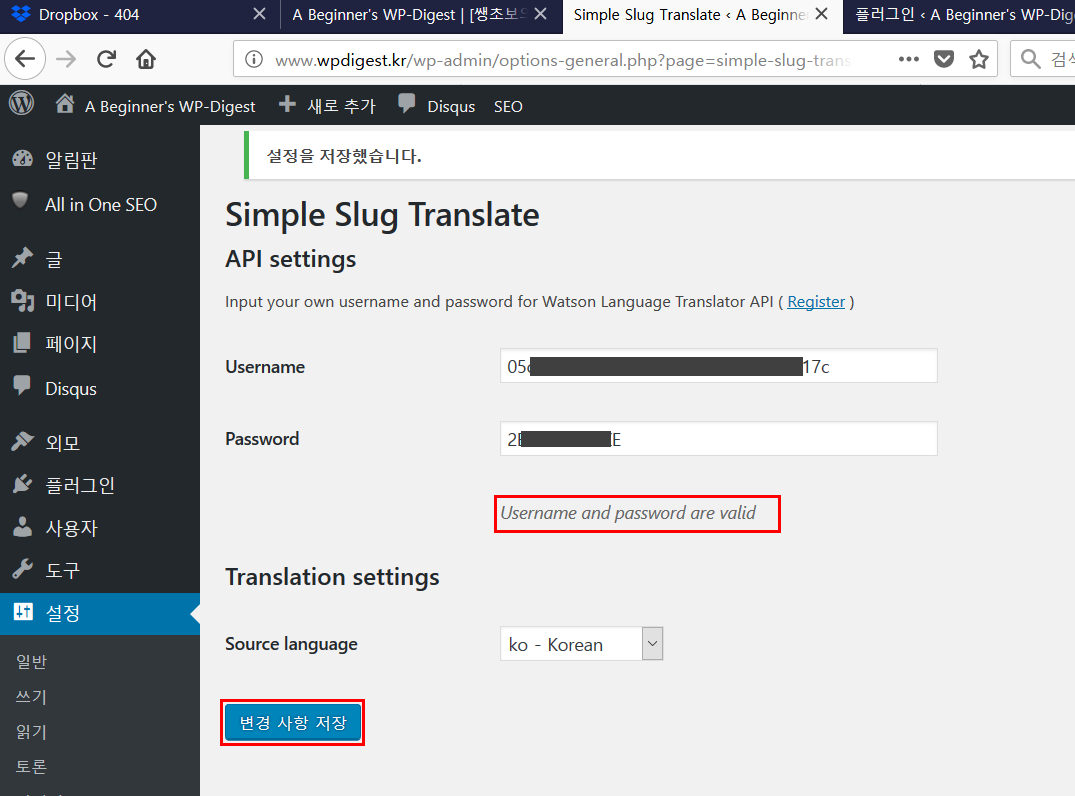Click Disqus text in admin bar

(x=451, y=106)
